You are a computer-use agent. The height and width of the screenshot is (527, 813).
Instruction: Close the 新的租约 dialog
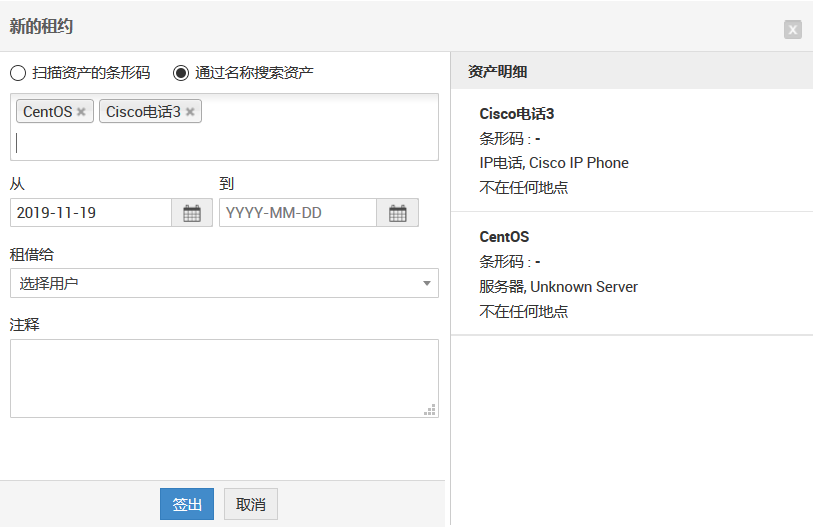coord(792,29)
